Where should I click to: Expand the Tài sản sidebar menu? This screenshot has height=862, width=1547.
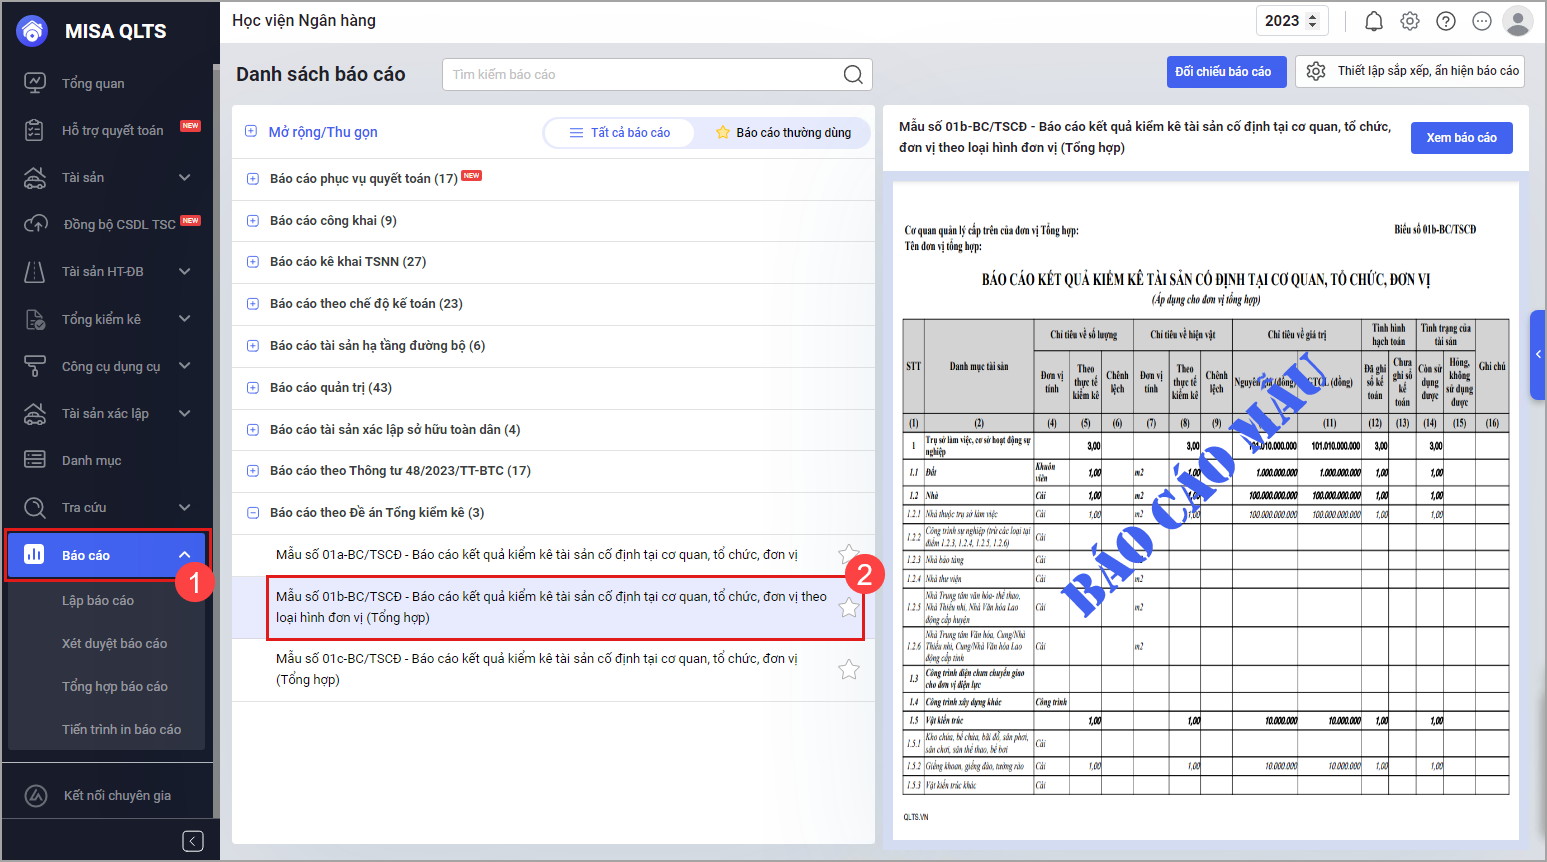(x=184, y=177)
